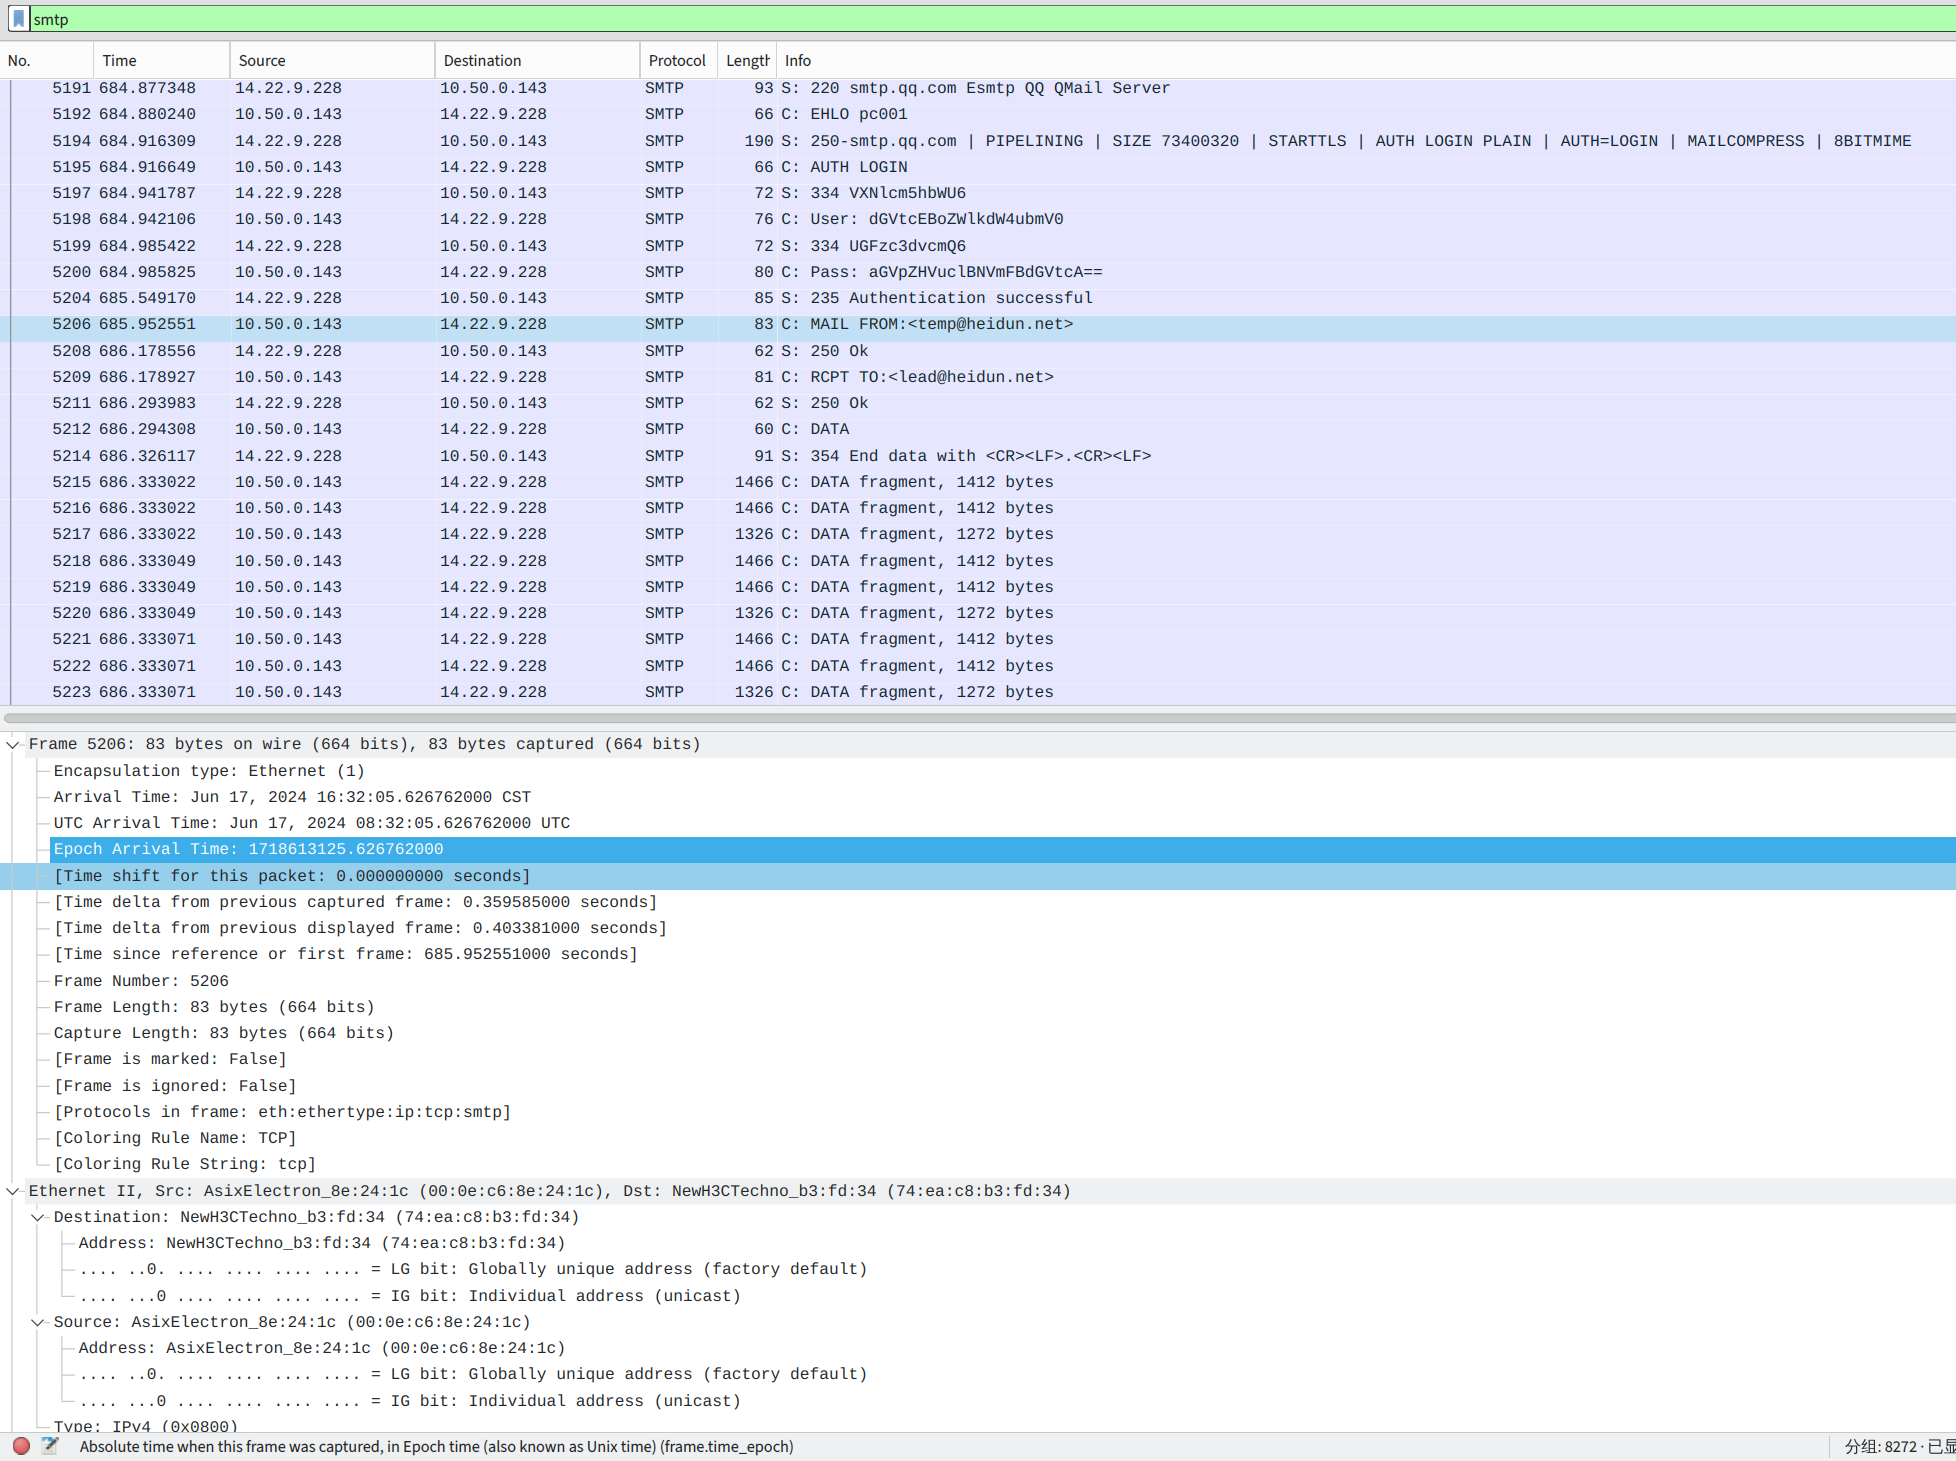Open the capture file comment pencil icon
The image size is (1956, 1461).
[x=50, y=1446]
